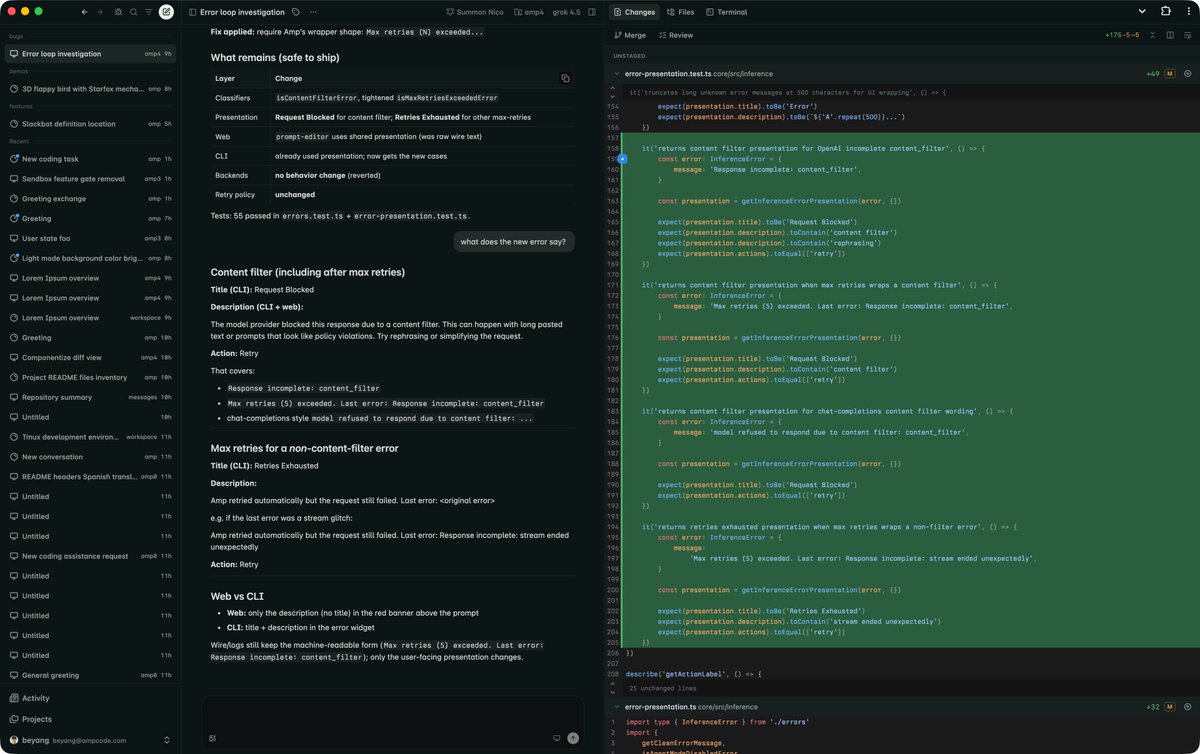
Task: Open the Componentize diff view thread
Action: point(90,357)
